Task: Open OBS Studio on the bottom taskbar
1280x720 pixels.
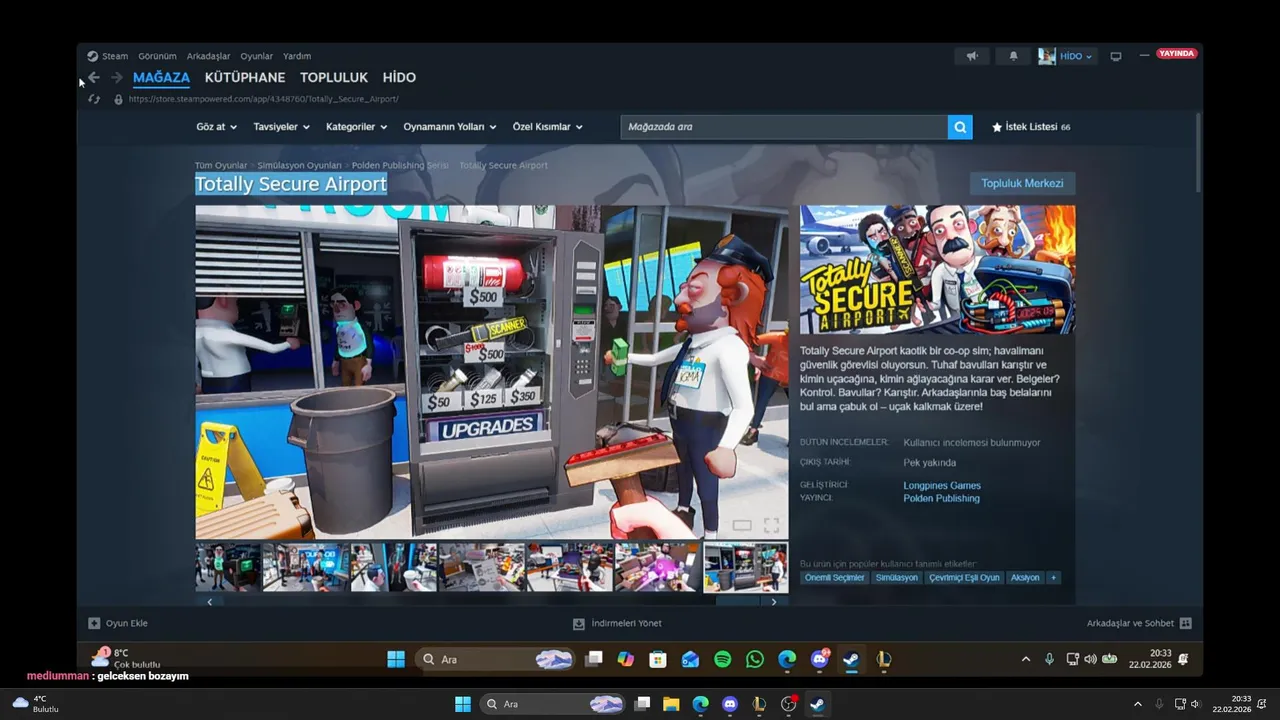Action: click(x=788, y=704)
